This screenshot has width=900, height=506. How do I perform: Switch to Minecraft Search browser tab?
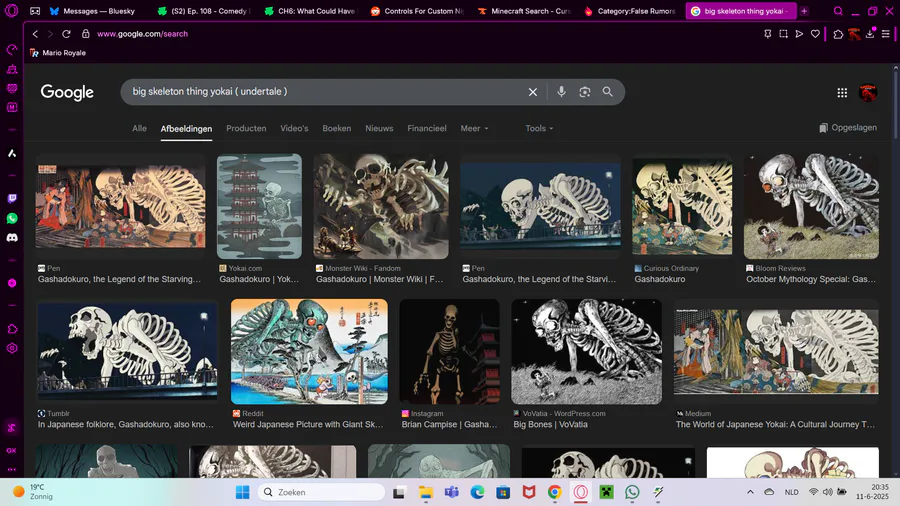[x=524, y=11]
